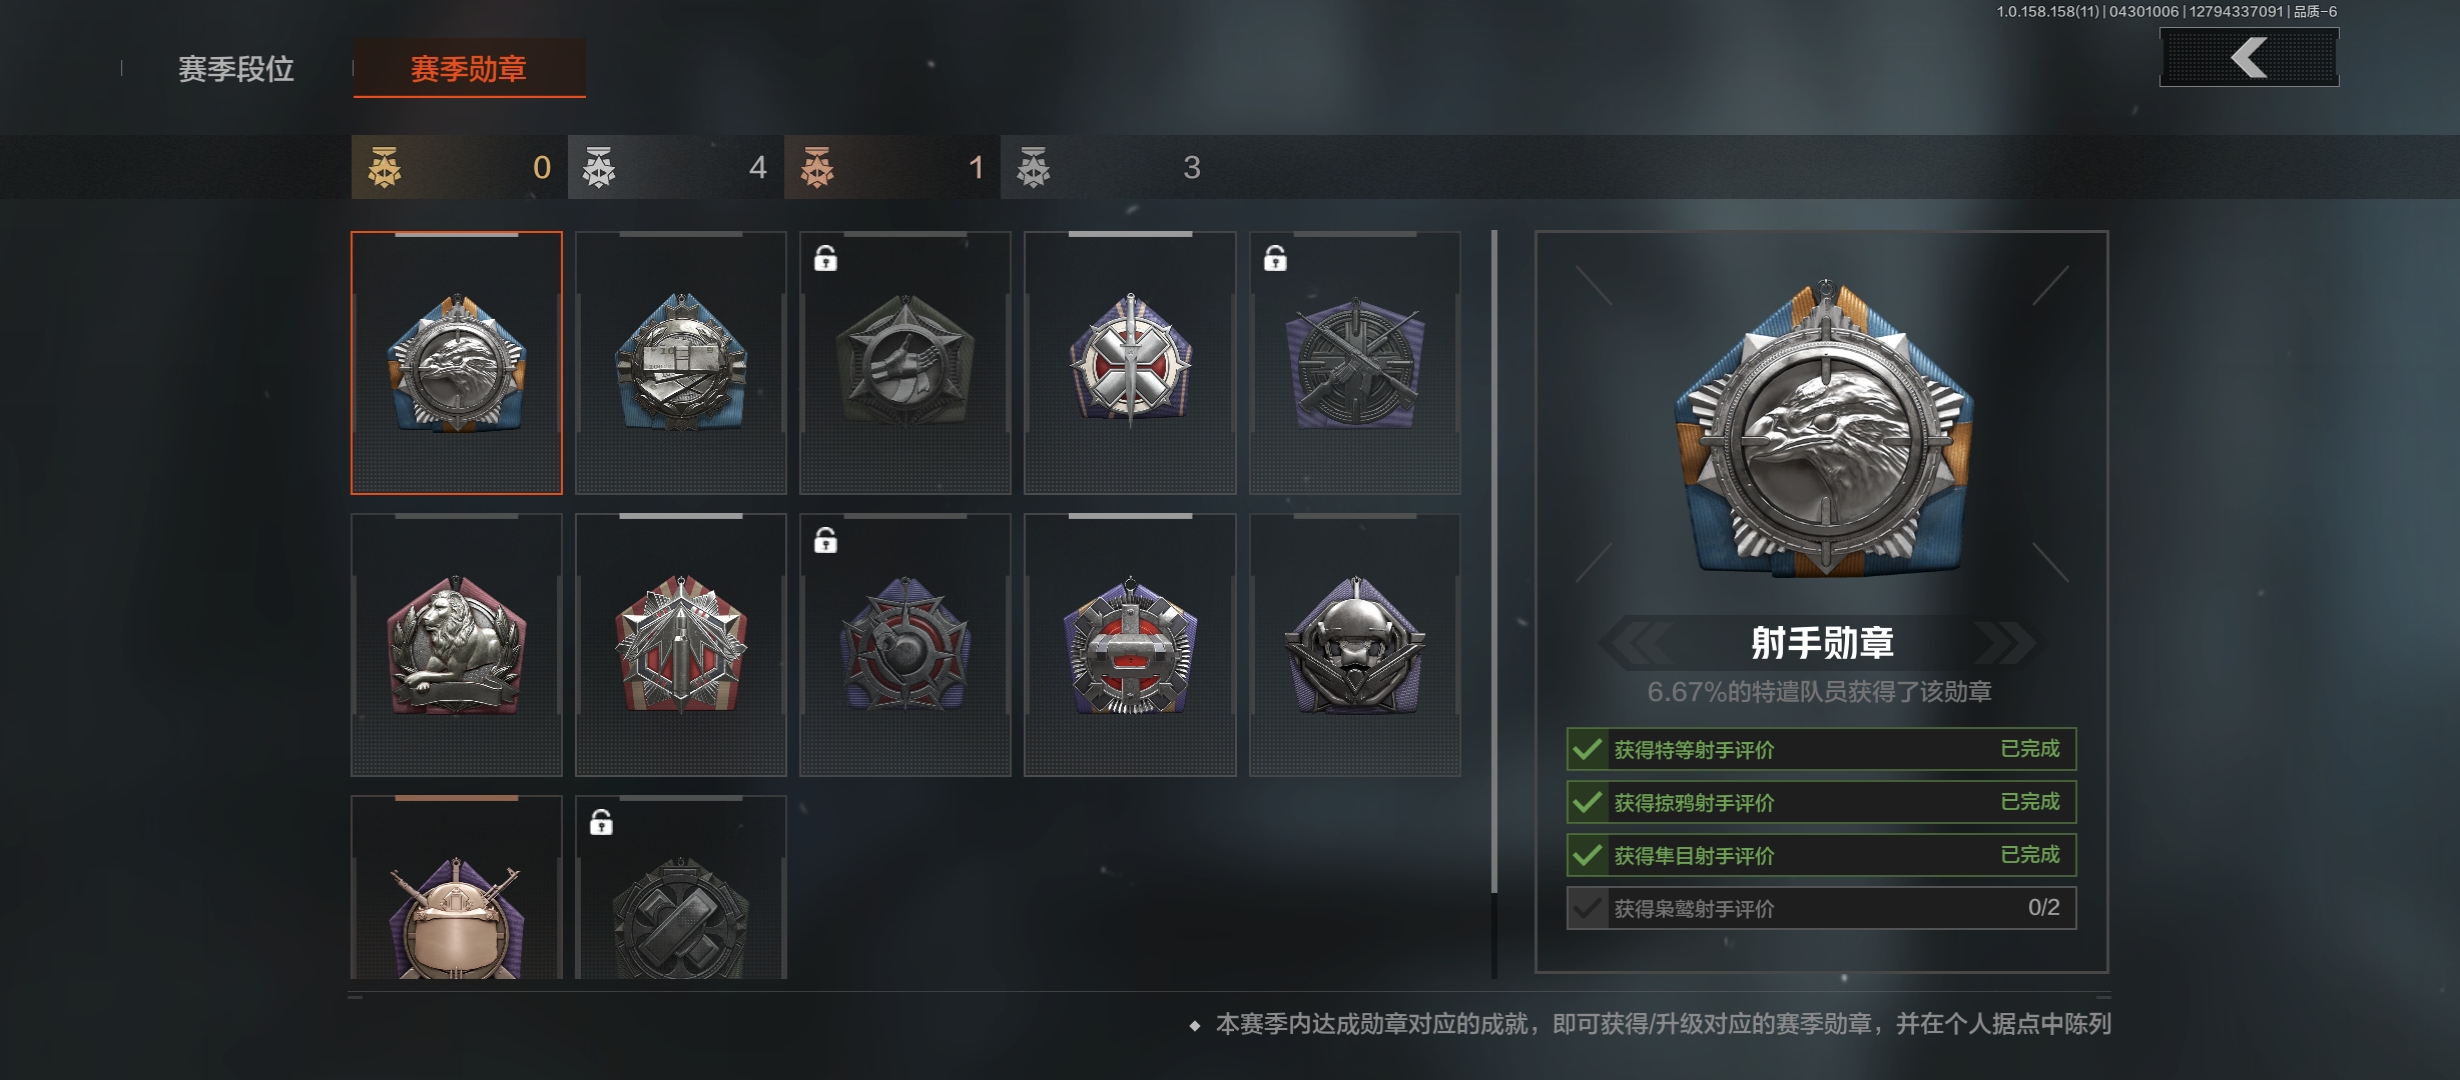This screenshot has height=1080, width=2460.
Task: Select the red cross dagger medal
Action: point(1130,363)
